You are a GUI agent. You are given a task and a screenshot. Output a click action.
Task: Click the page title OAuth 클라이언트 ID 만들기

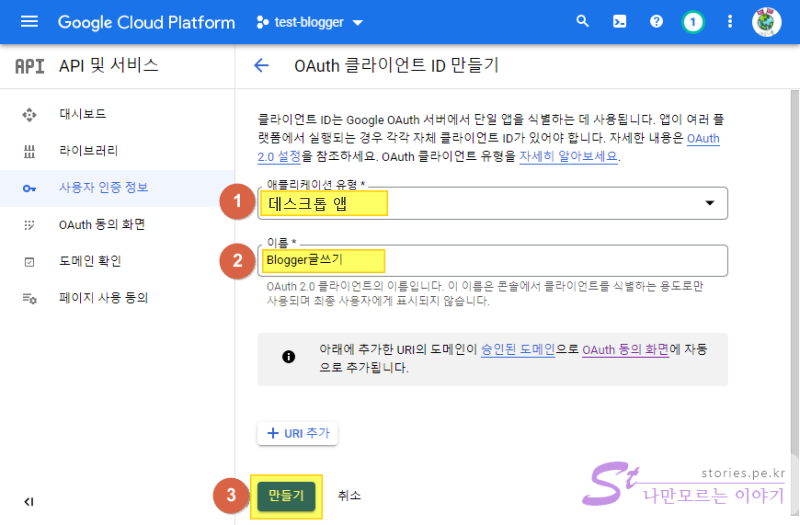tap(396, 65)
